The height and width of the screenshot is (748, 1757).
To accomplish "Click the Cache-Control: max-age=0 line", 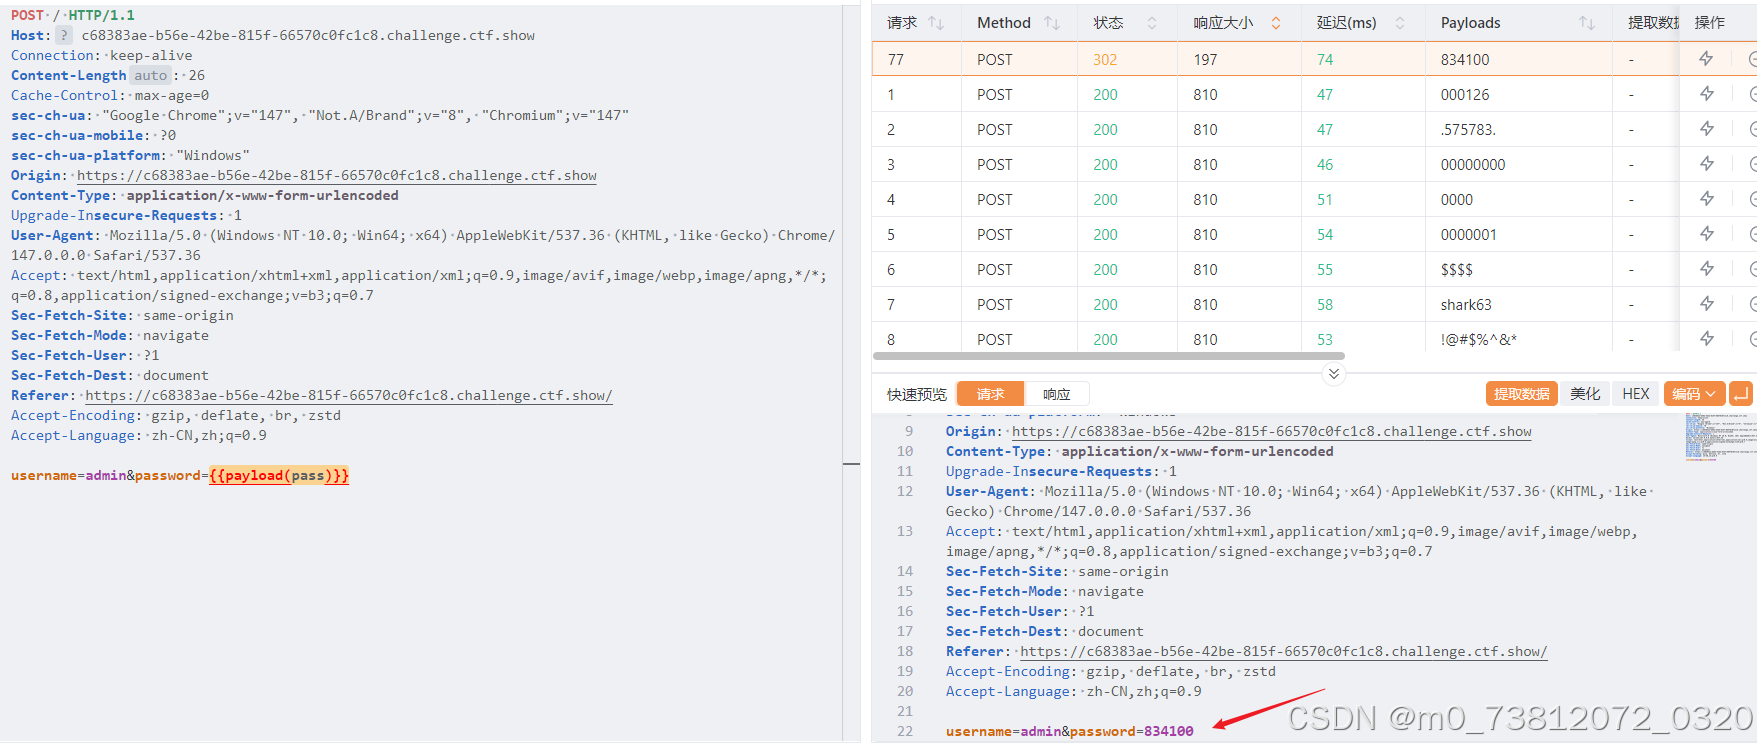I will click(x=110, y=95).
